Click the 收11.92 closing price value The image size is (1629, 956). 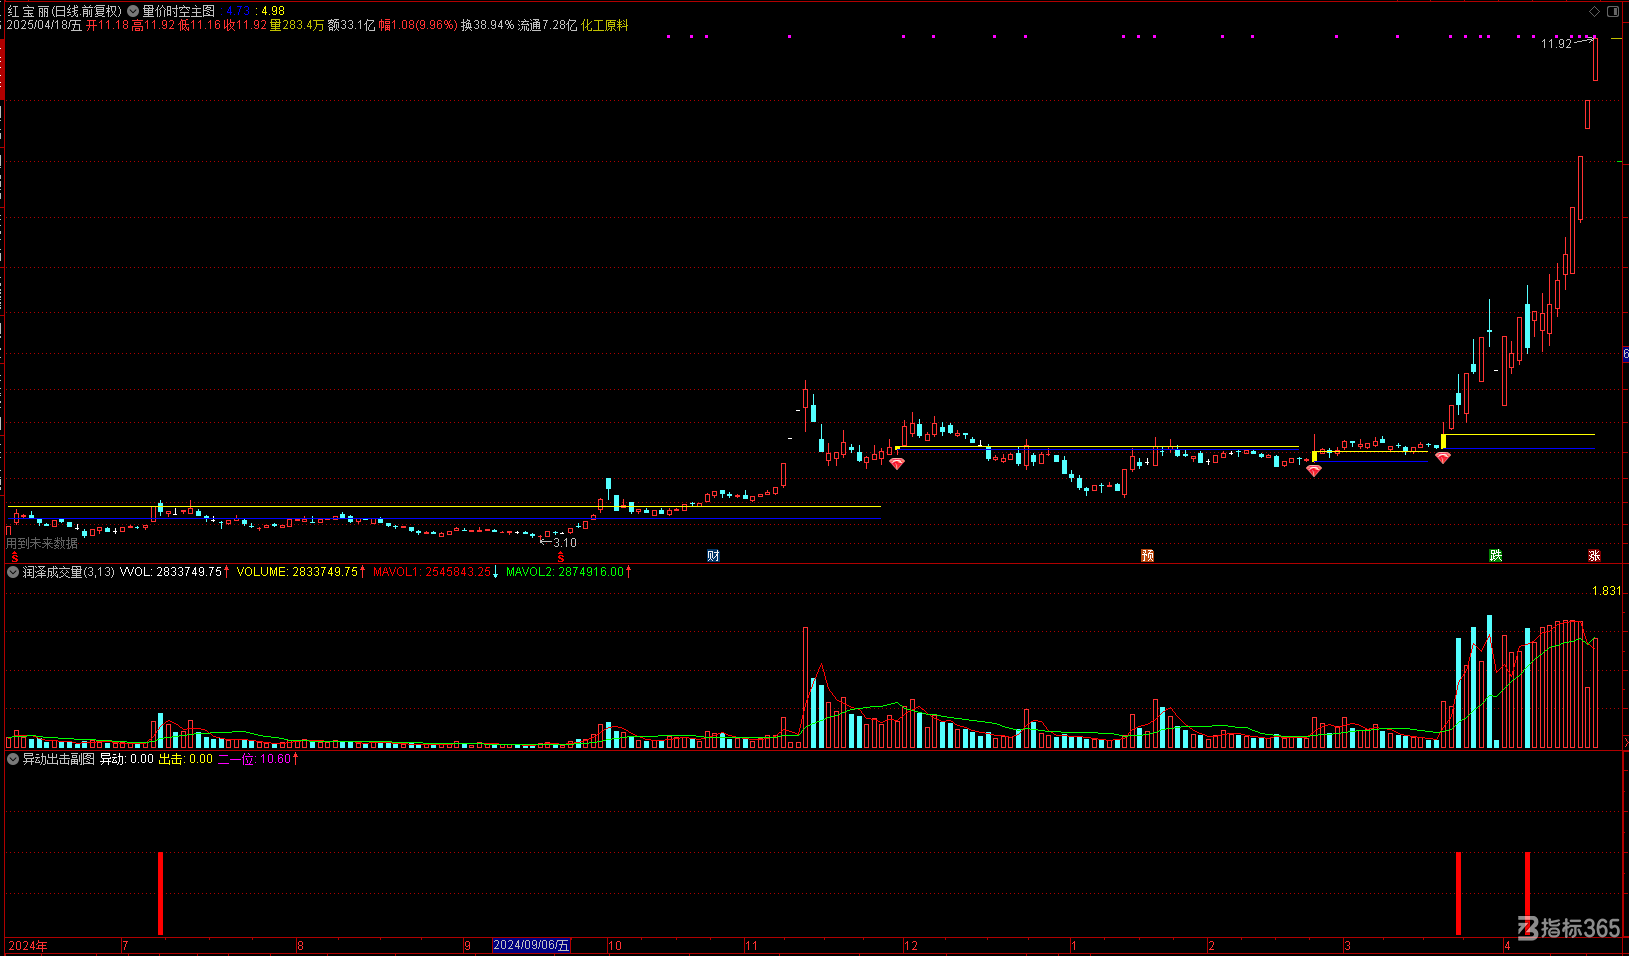pos(245,25)
